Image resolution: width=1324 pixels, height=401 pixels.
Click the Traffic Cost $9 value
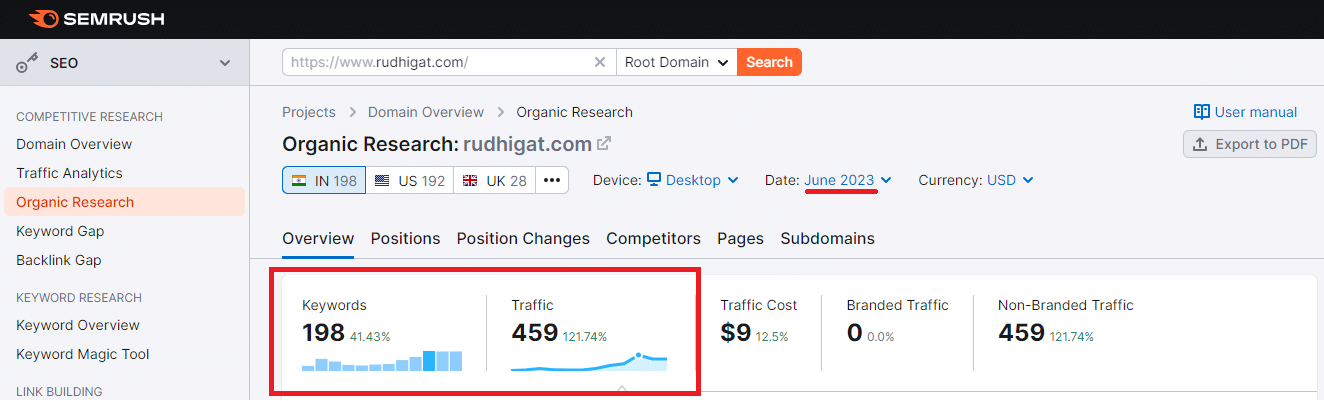[735, 333]
